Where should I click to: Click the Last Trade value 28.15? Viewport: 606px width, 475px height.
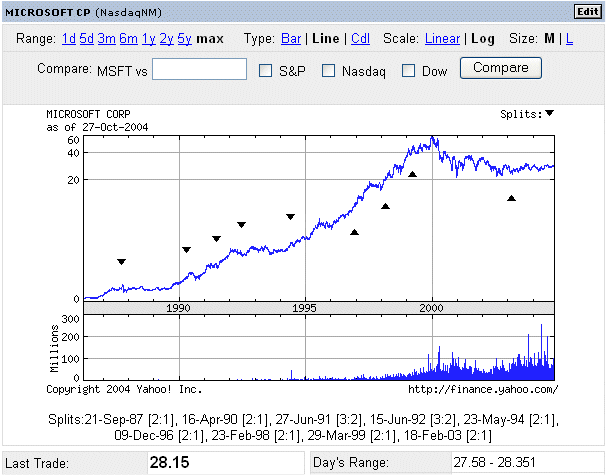pos(169,462)
